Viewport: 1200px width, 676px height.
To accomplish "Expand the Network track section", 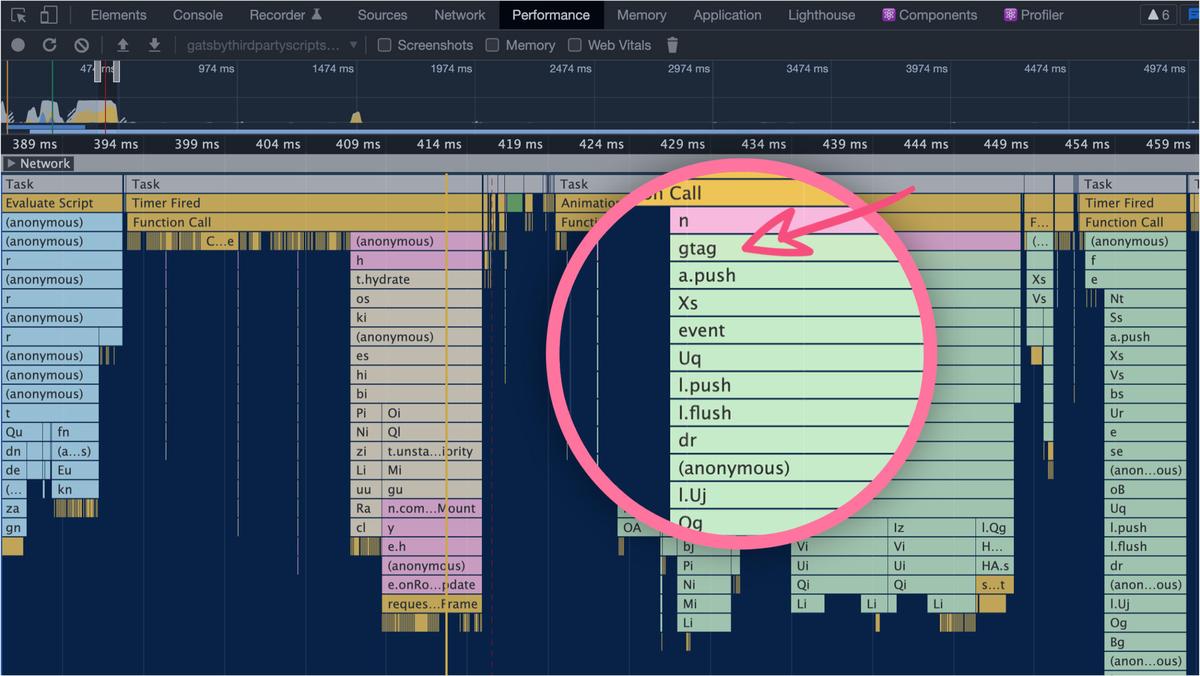I will (x=11, y=163).
